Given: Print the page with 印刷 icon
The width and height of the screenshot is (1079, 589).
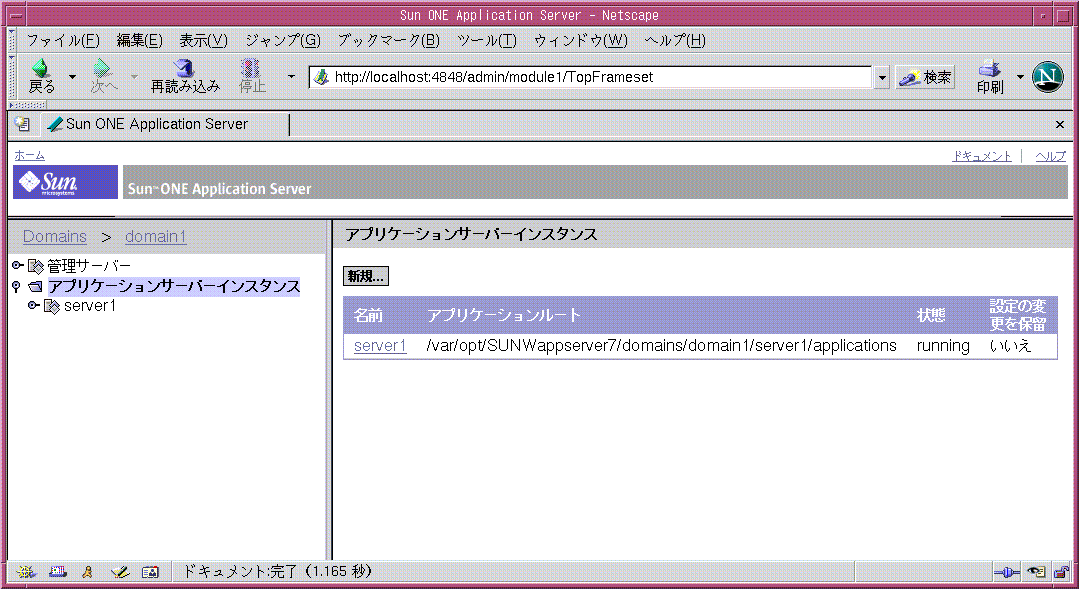Looking at the screenshot, I should 990,76.
